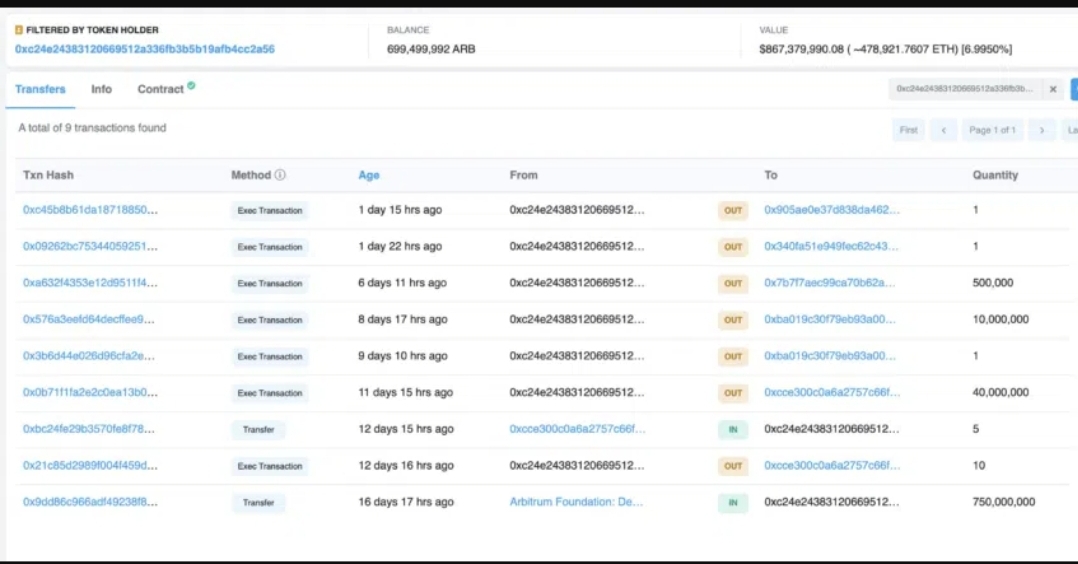The image size is (1078, 564).
Task: Select the 10,000,000 quantity value
Action: (x=1000, y=319)
